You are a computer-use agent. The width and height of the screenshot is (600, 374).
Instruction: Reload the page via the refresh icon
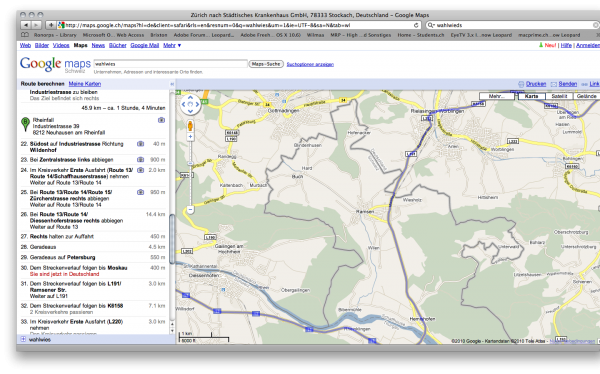pos(416,25)
